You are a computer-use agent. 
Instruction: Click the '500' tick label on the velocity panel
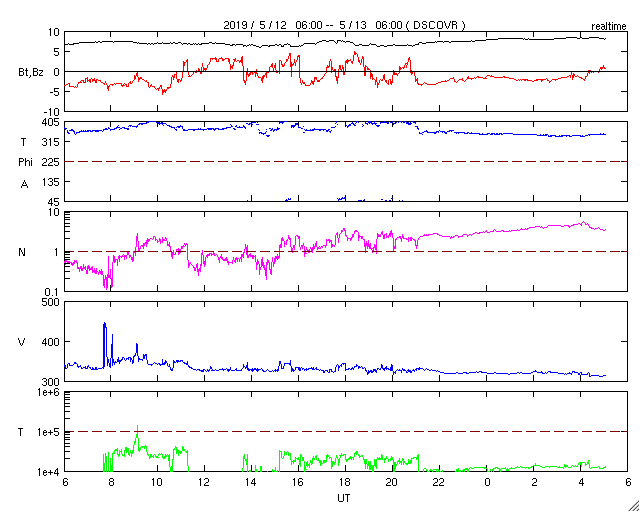[x=51, y=302]
